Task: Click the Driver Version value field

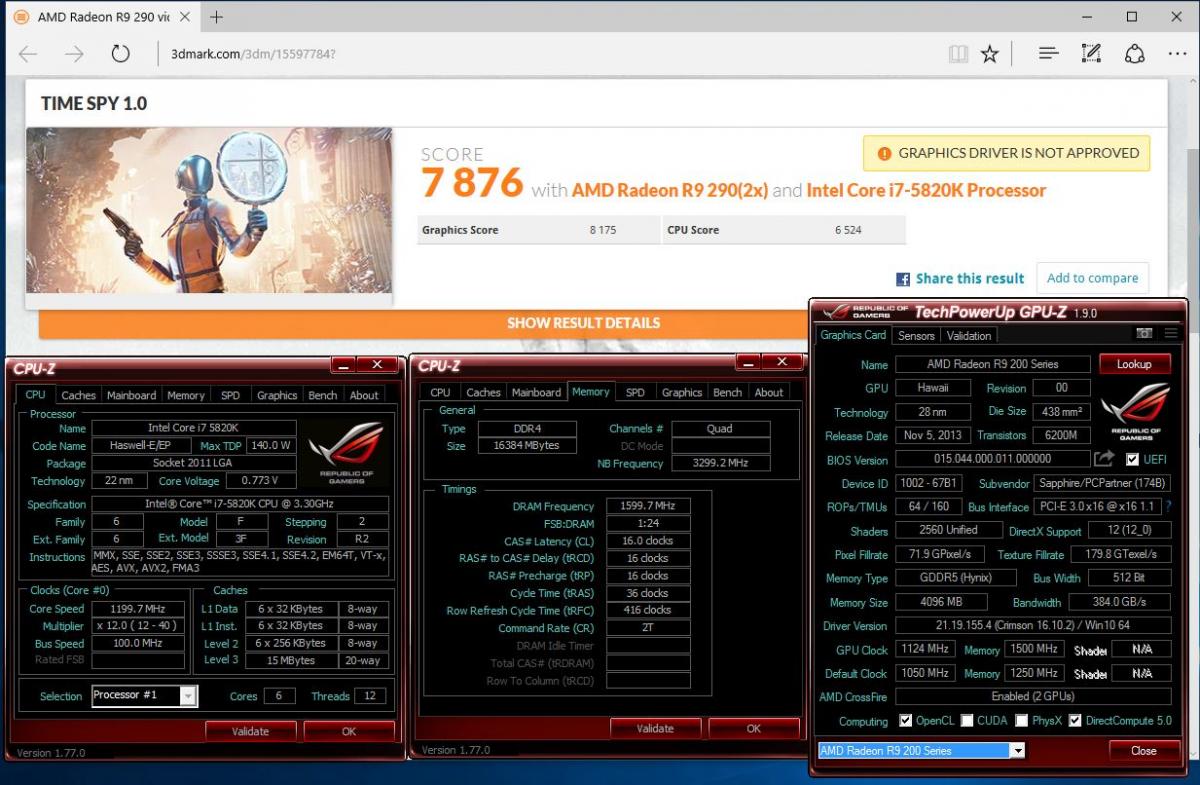Action: point(1033,625)
